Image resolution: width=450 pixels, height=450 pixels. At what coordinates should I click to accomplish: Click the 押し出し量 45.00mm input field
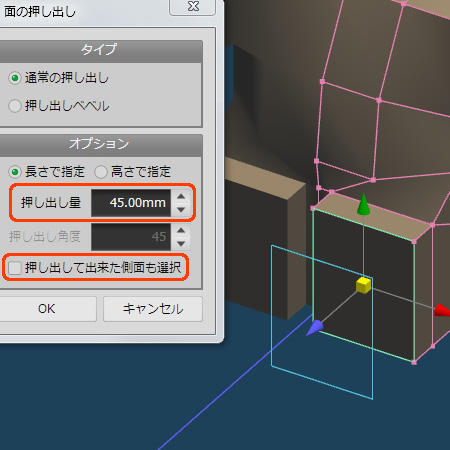click(131, 203)
